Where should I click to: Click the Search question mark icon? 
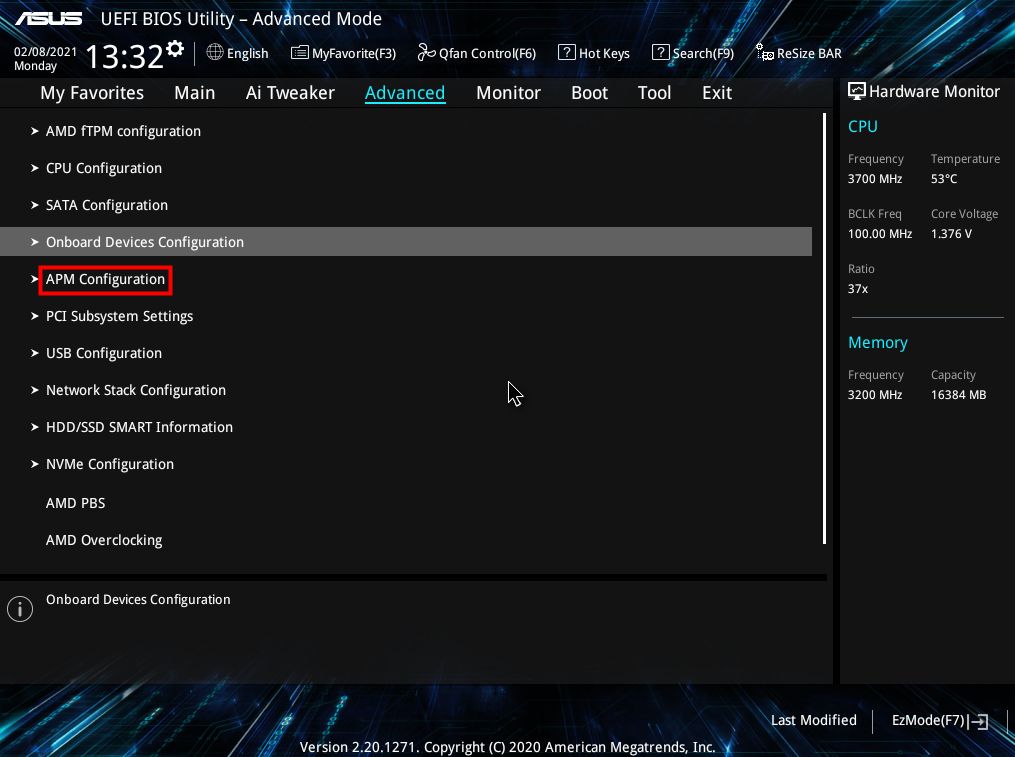pos(660,52)
